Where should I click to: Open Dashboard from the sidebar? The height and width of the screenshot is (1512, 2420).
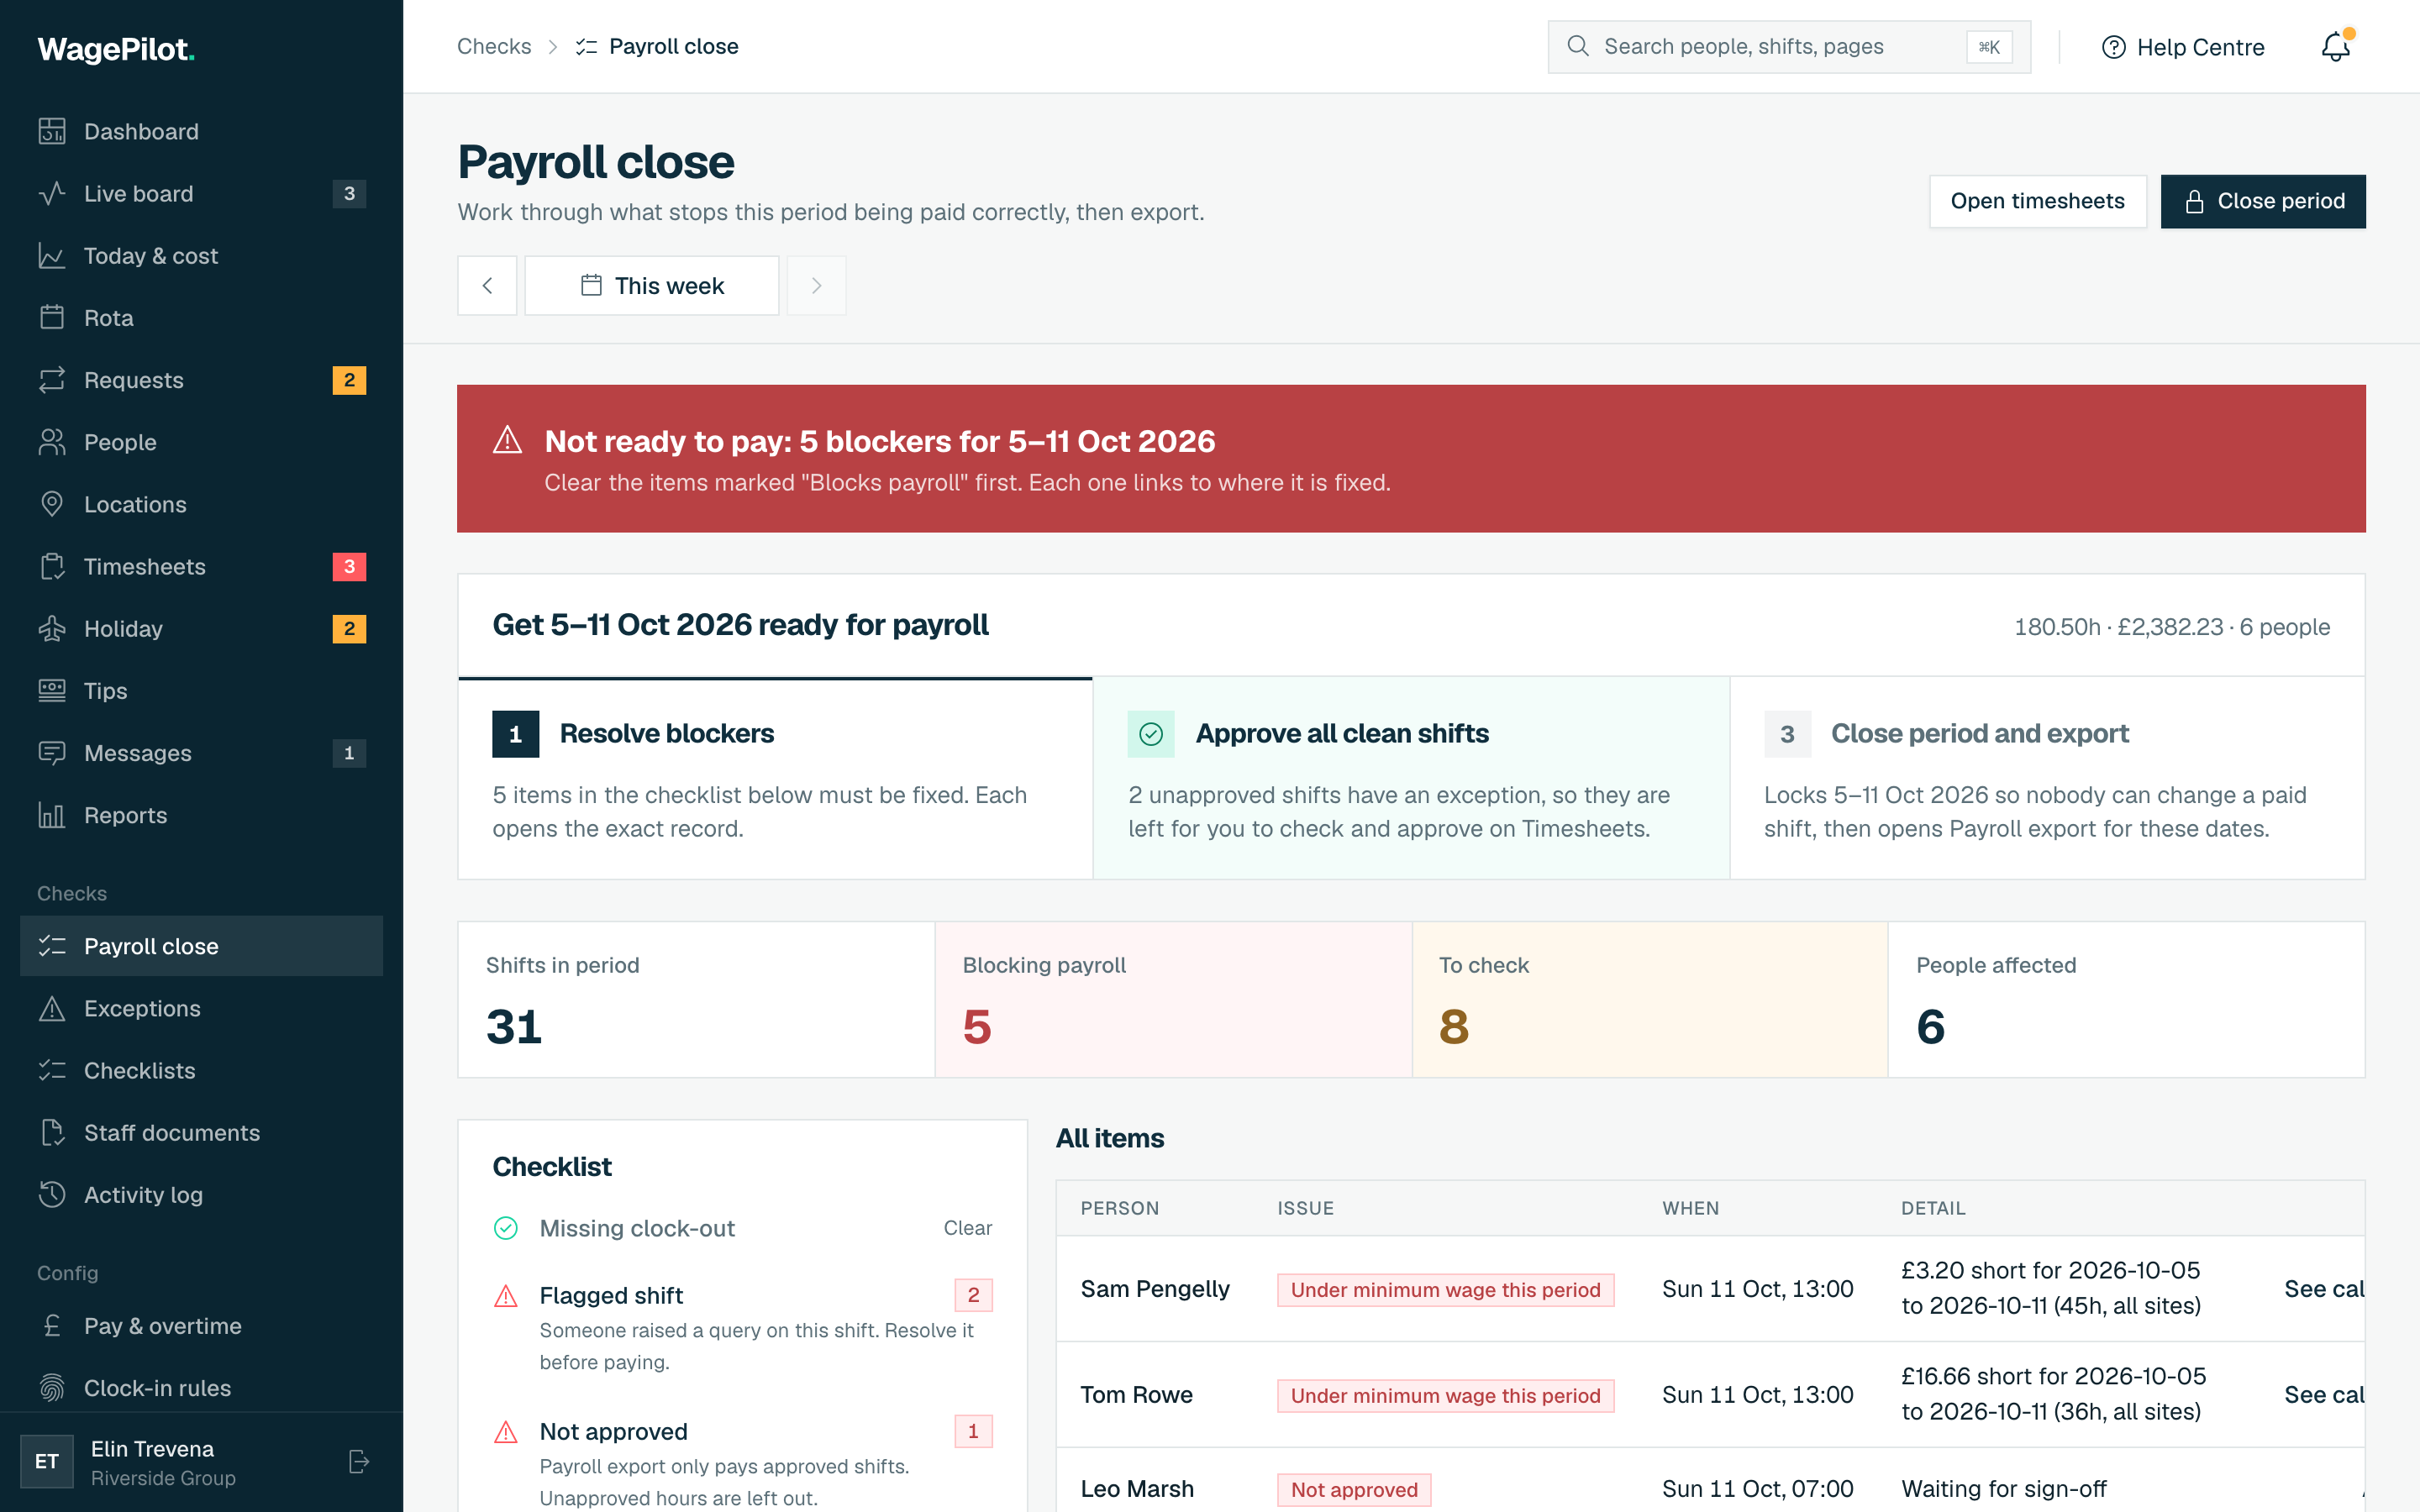pos(201,131)
